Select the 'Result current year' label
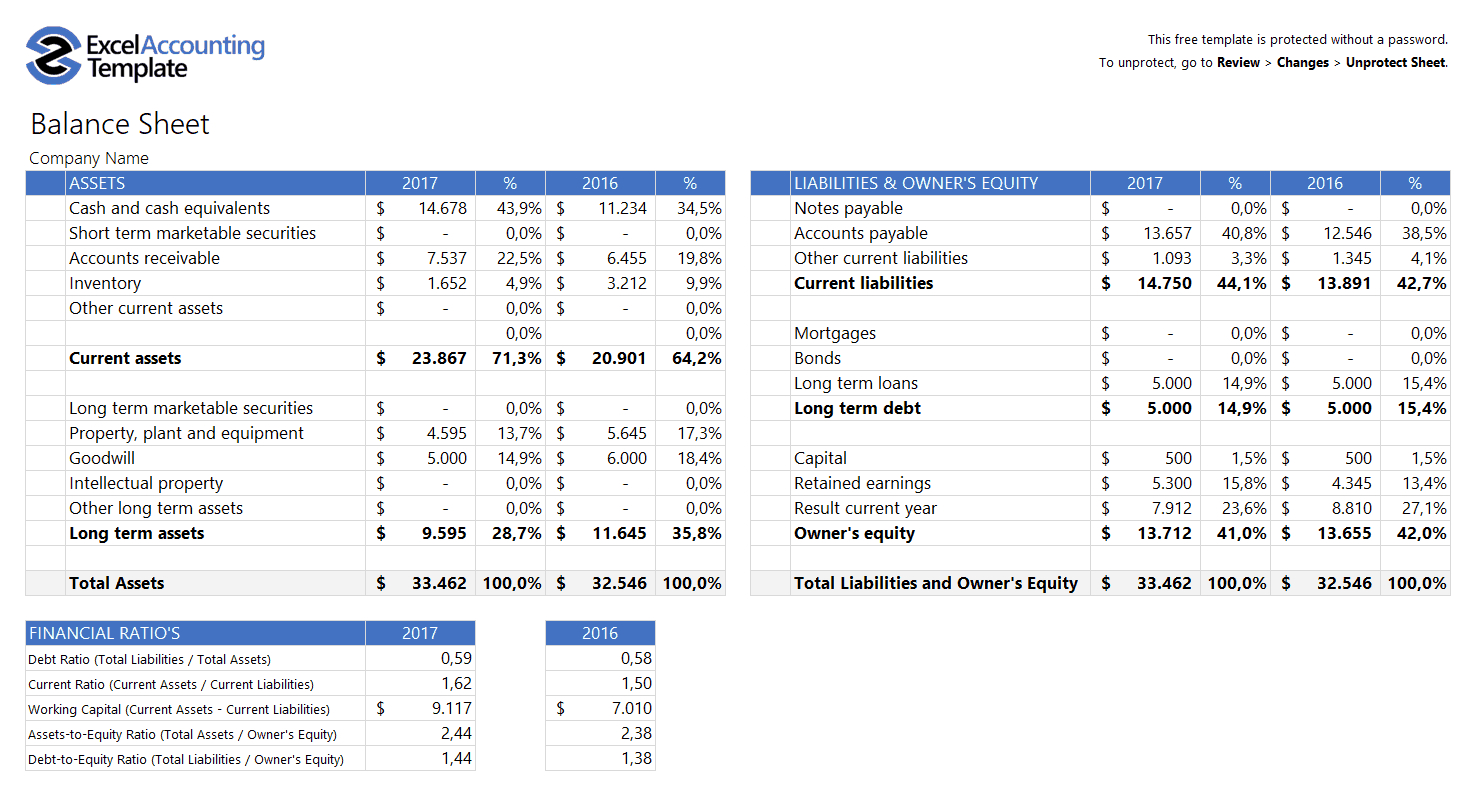 click(866, 508)
